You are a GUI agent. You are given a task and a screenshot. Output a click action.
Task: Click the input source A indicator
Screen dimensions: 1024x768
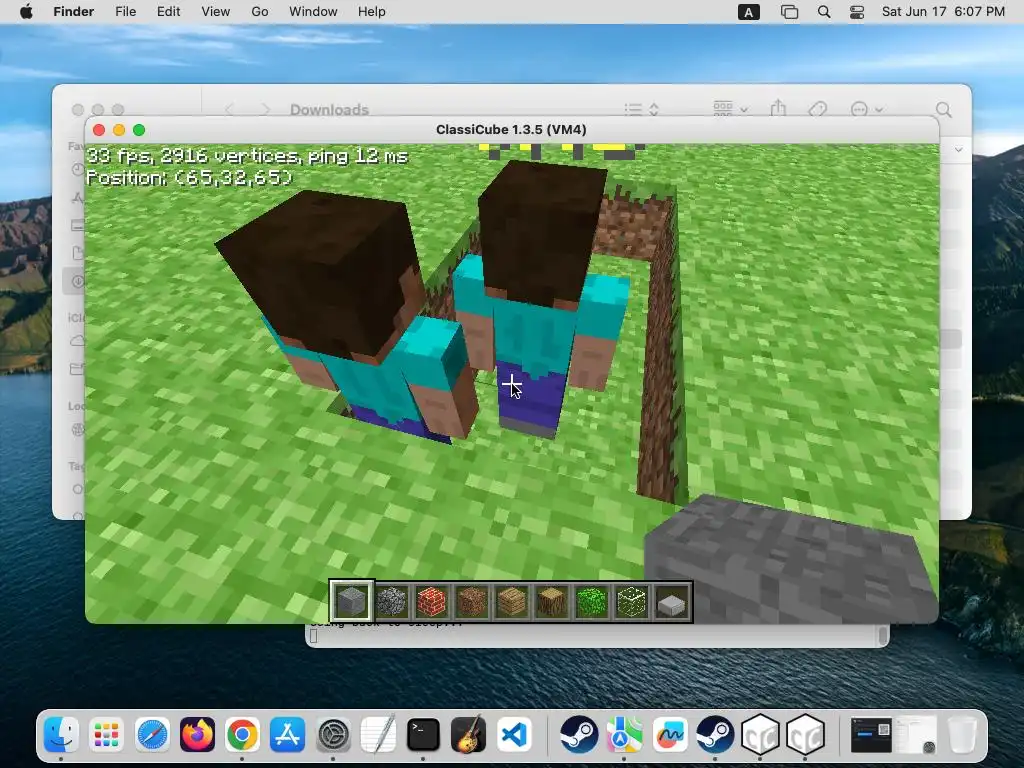click(748, 12)
